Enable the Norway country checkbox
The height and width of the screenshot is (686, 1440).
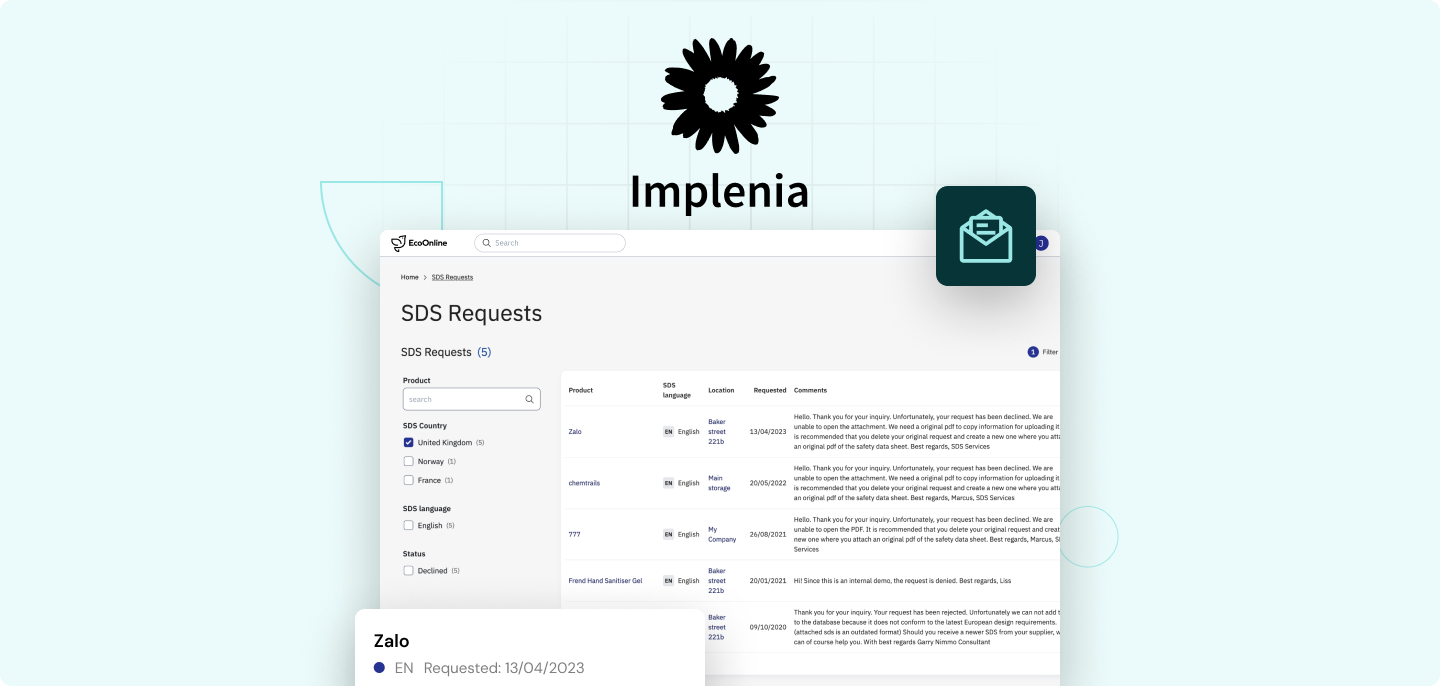[408, 461]
